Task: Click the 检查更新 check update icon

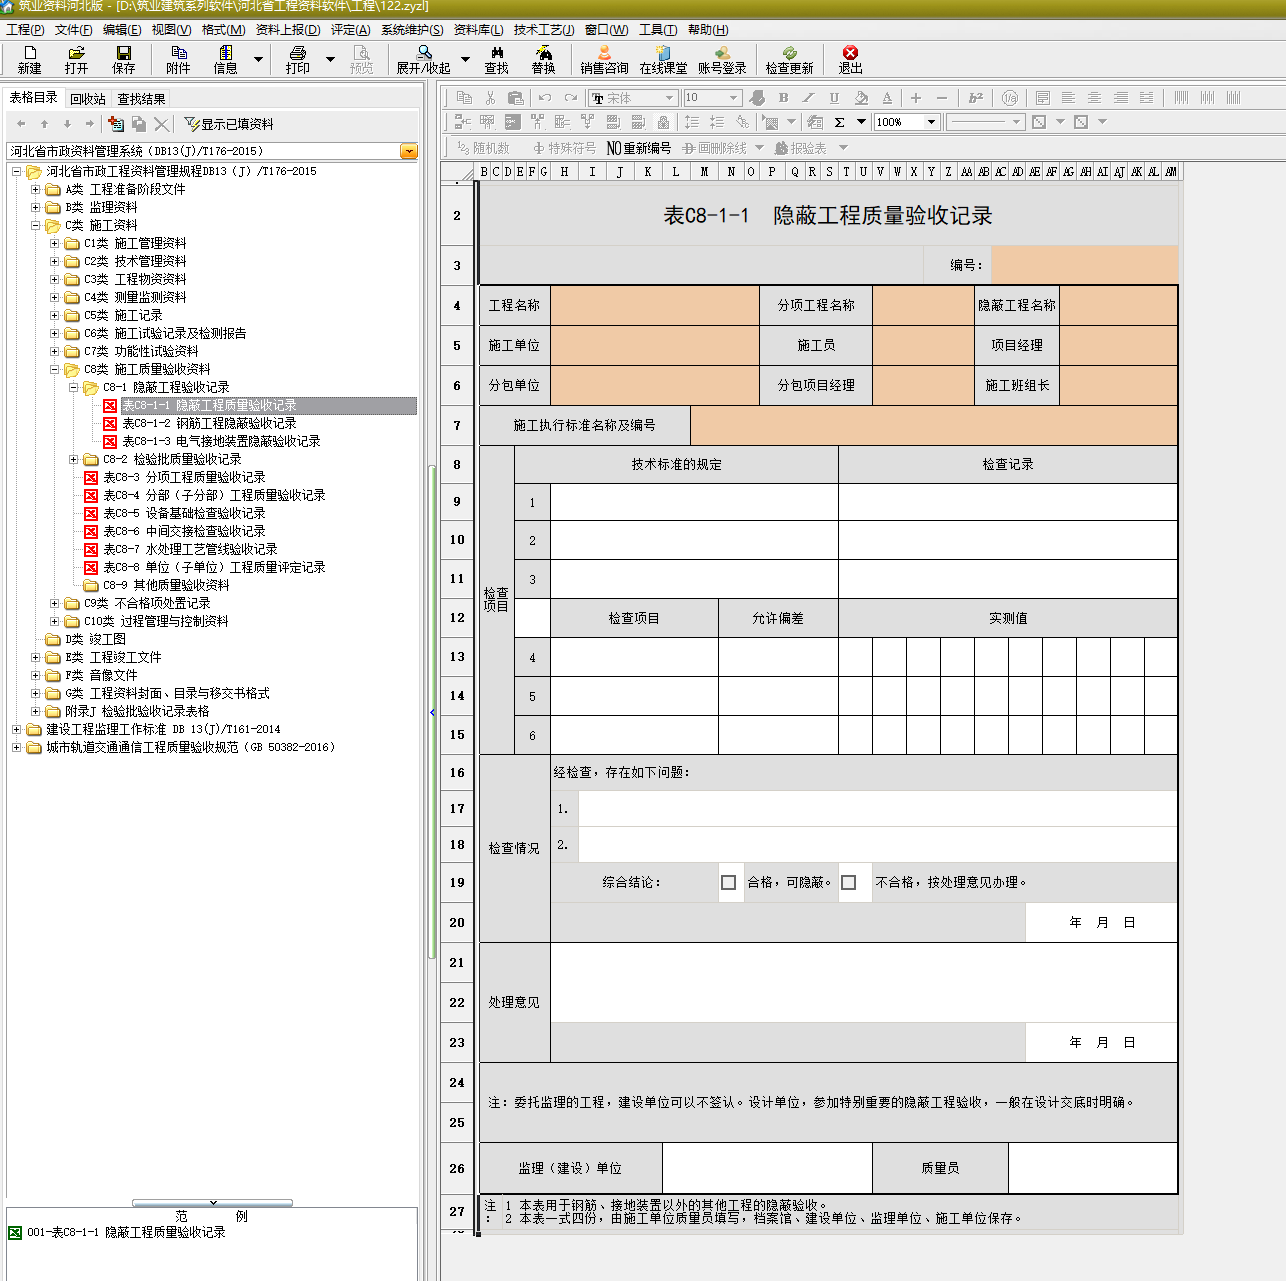Action: [x=790, y=60]
